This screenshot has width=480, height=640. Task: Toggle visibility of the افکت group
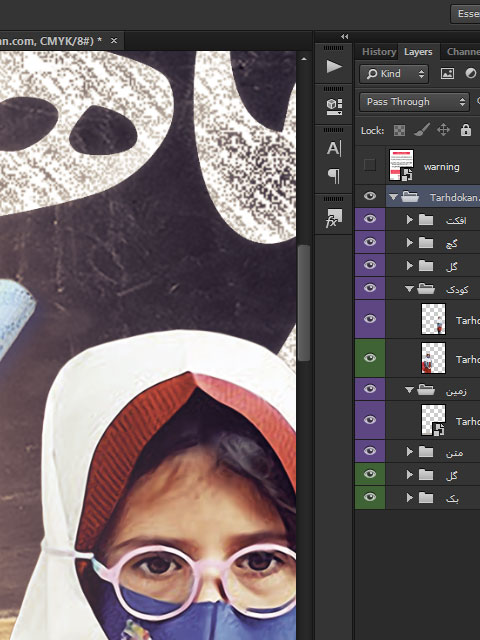pos(370,219)
